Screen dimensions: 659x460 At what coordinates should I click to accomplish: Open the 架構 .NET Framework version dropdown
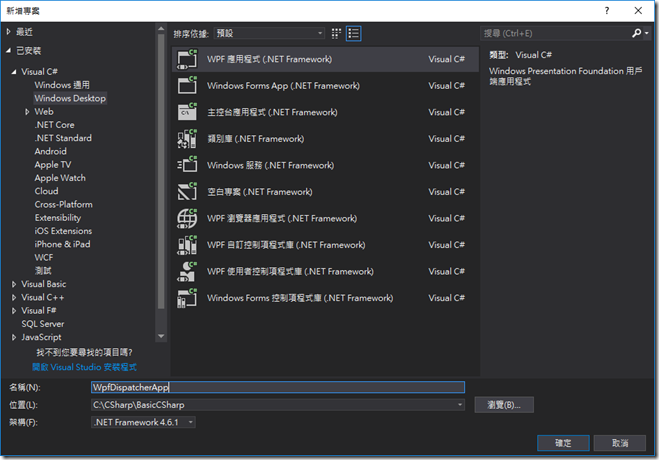tap(143, 422)
